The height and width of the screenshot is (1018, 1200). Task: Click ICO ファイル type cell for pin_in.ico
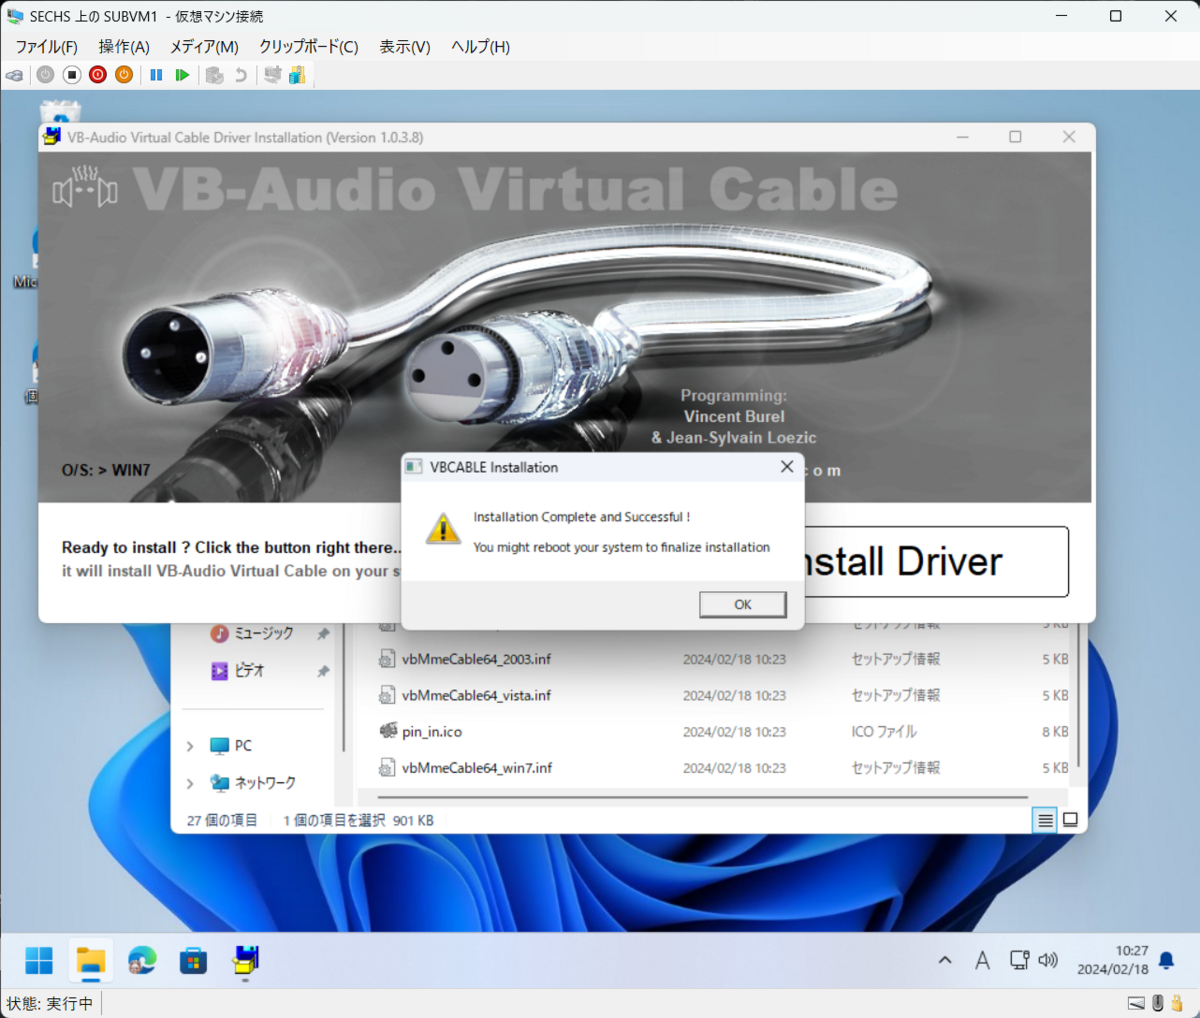(884, 732)
